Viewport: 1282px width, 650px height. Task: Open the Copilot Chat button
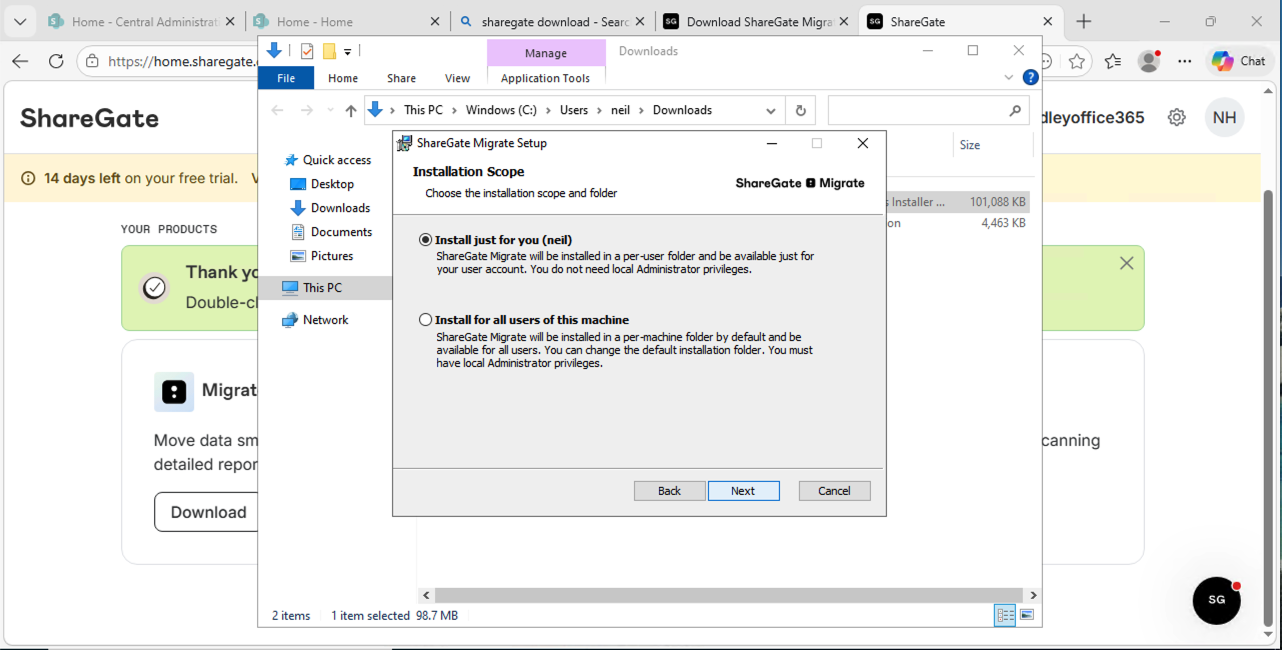[1239, 61]
